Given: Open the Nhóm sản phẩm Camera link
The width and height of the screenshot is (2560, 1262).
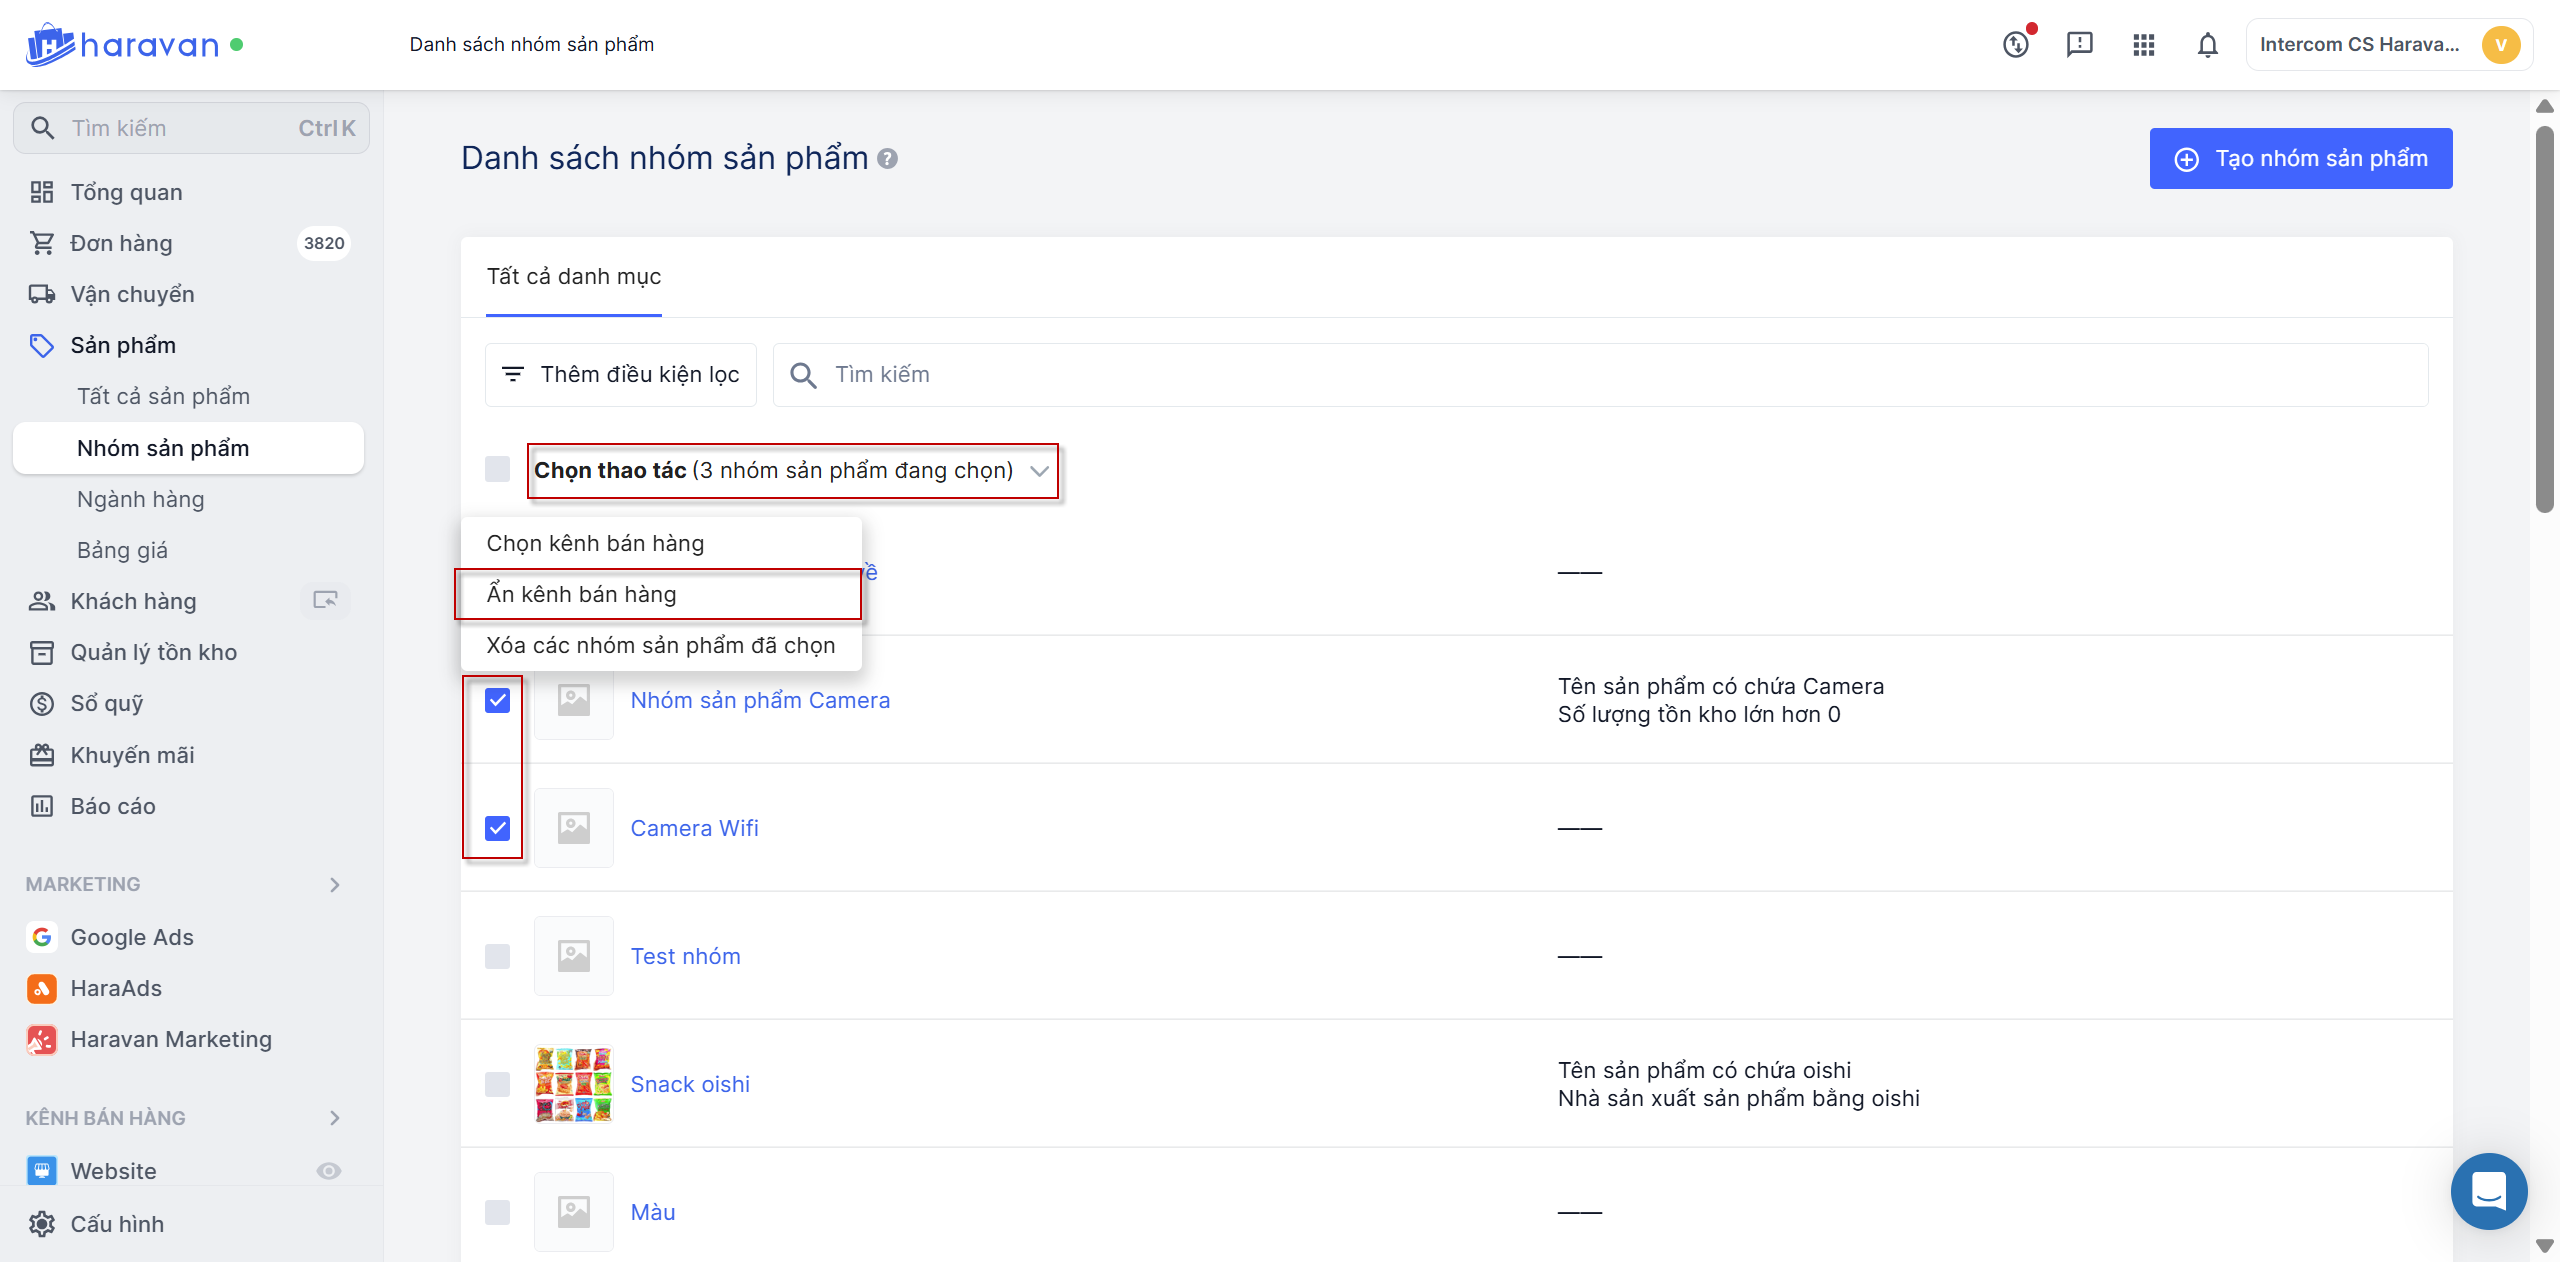Looking at the screenshot, I should pyautogui.click(x=760, y=700).
